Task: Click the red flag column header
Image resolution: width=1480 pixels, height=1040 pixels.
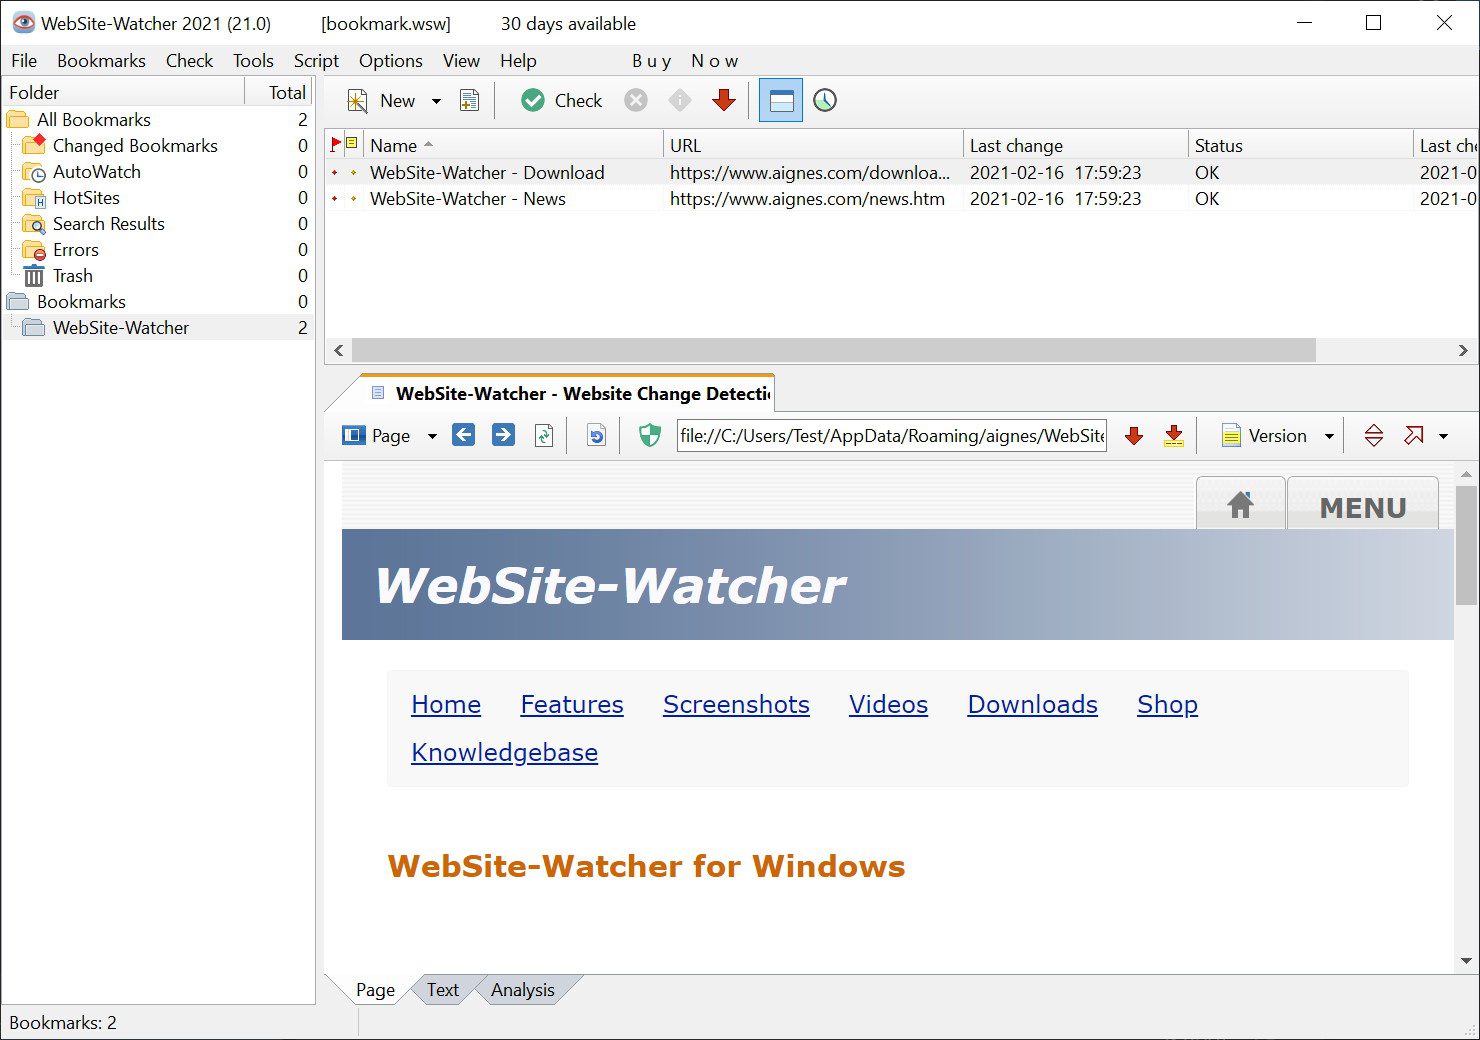Action: pos(336,144)
